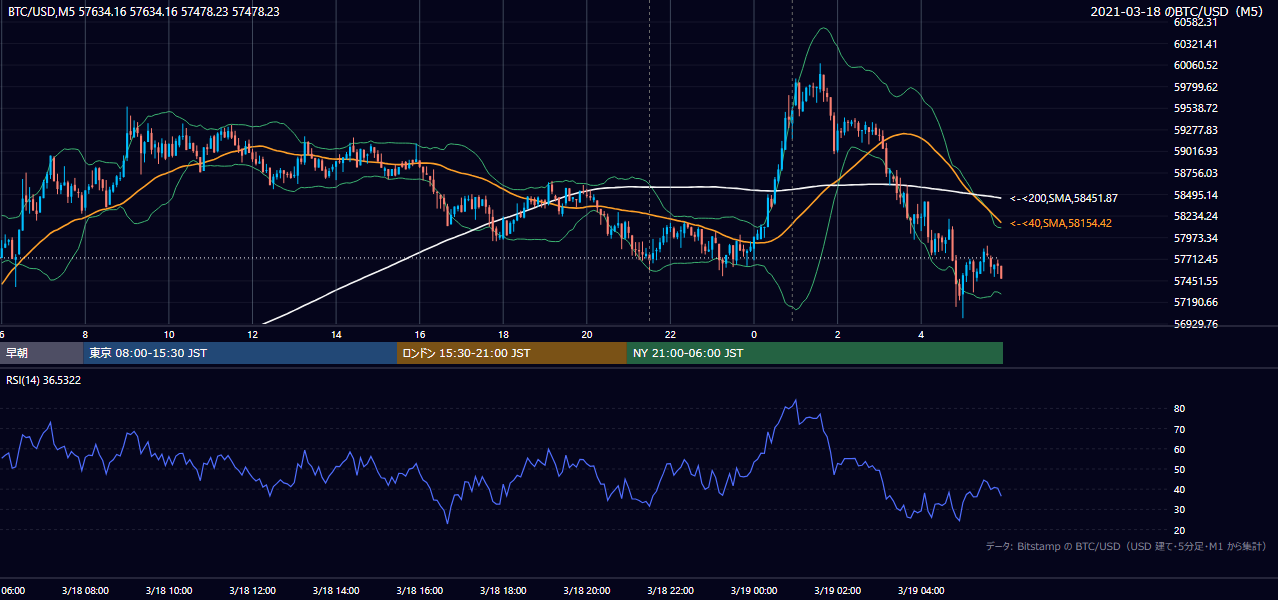Click RSI axis level 60

pyautogui.click(x=1179, y=449)
